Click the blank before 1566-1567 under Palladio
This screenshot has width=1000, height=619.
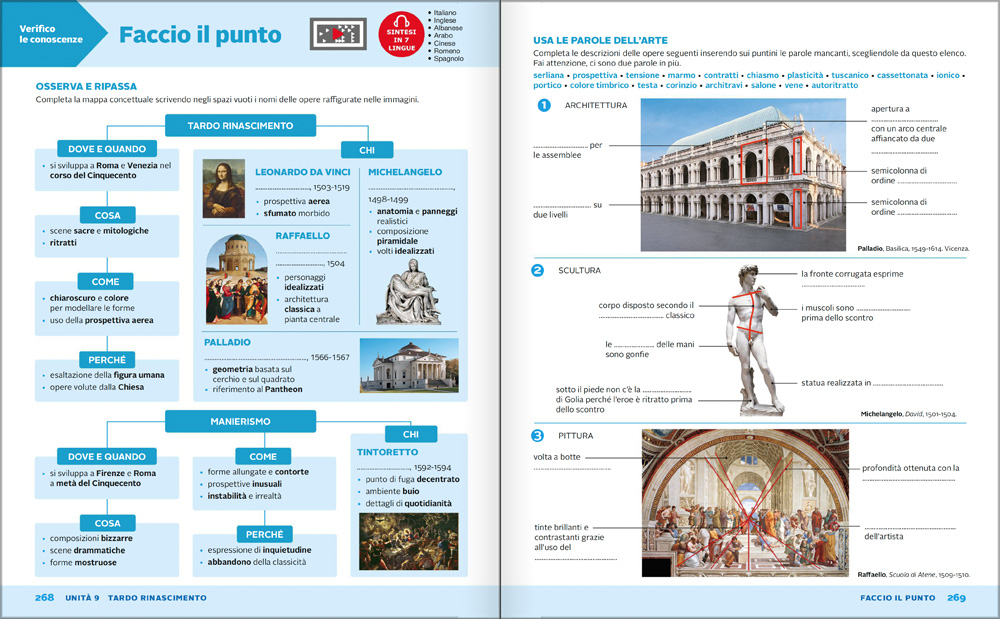coord(256,358)
